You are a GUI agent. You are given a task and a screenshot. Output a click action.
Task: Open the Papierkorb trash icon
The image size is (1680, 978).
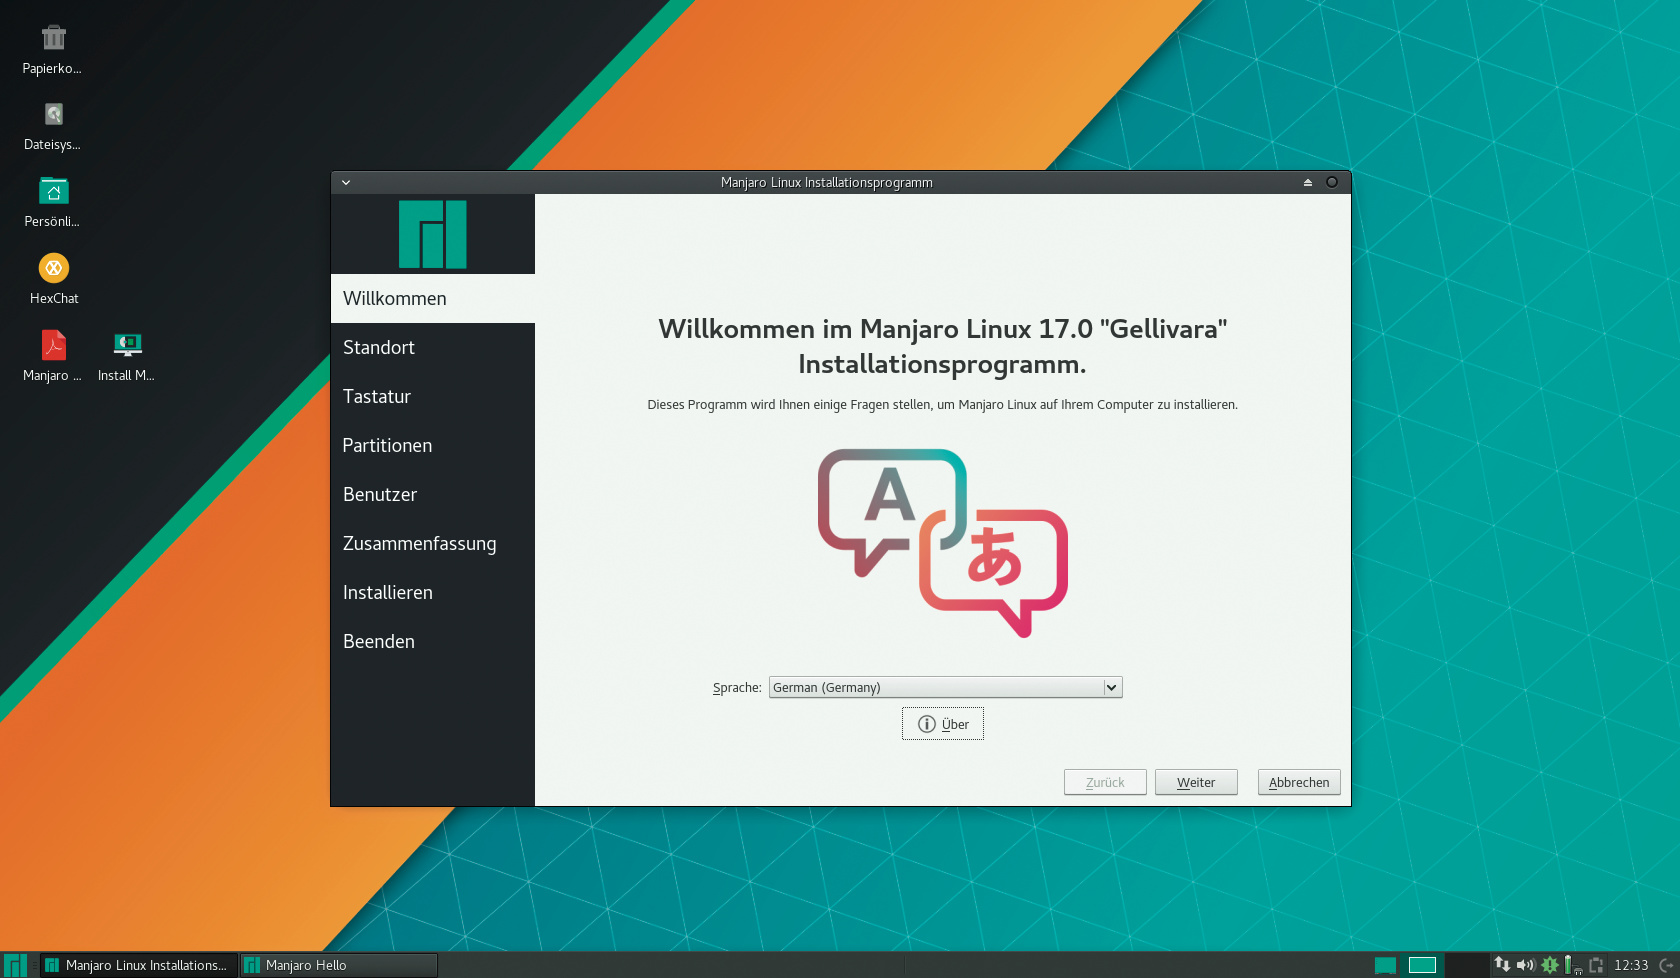coord(53,38)
